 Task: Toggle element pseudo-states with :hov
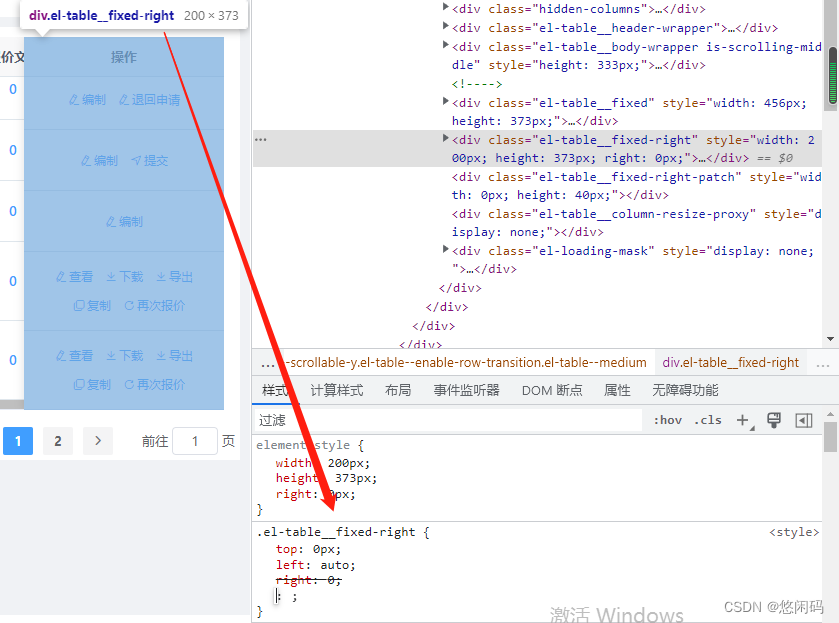click(667, 420)
